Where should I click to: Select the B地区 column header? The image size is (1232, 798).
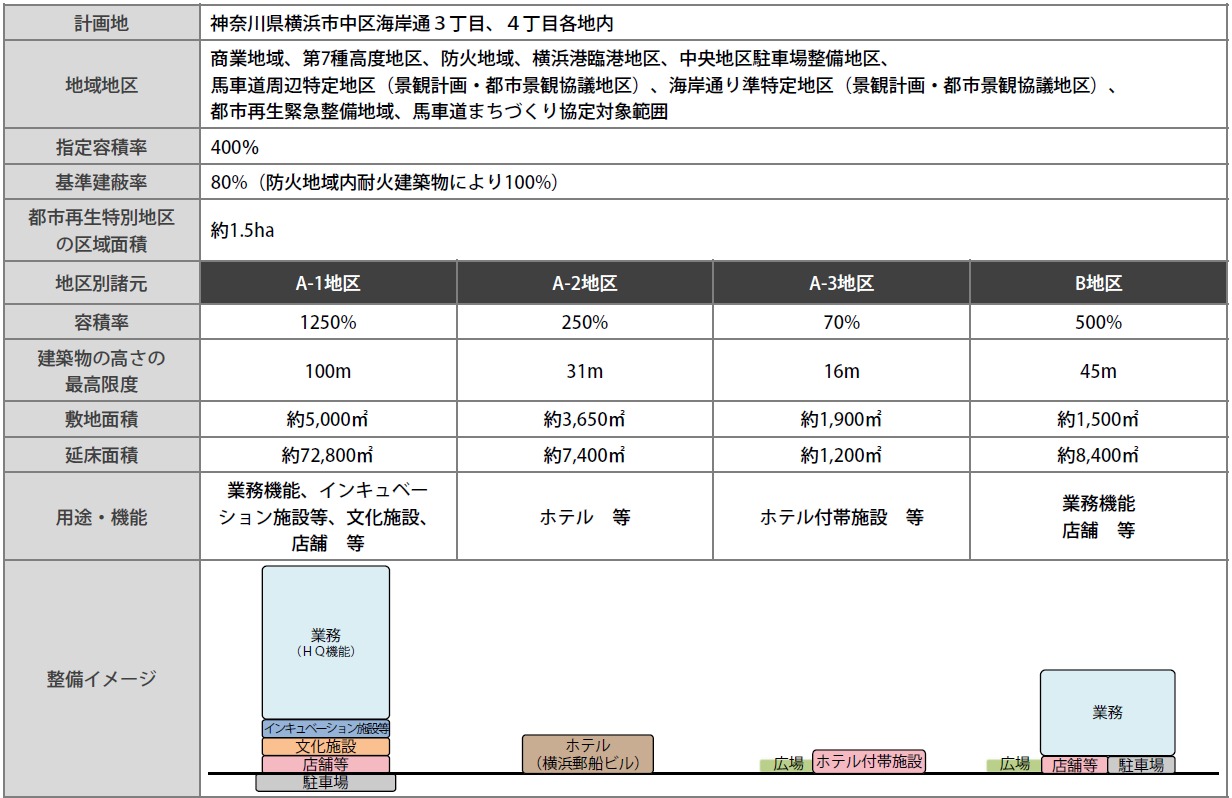pyautogui.click(x=1098, y=283)
